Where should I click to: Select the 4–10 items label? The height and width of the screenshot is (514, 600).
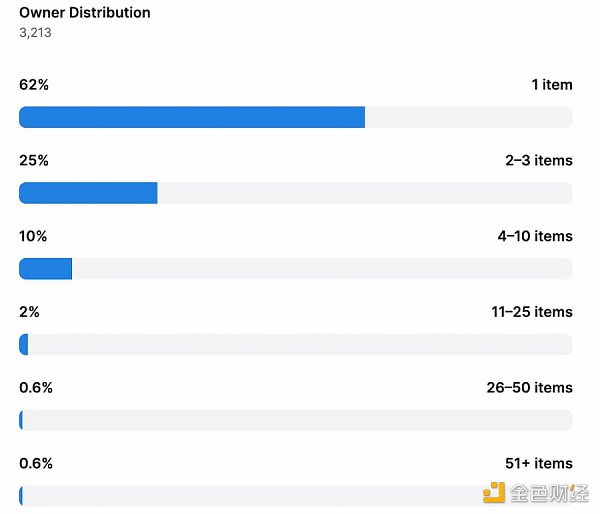[x=535, y=236]
